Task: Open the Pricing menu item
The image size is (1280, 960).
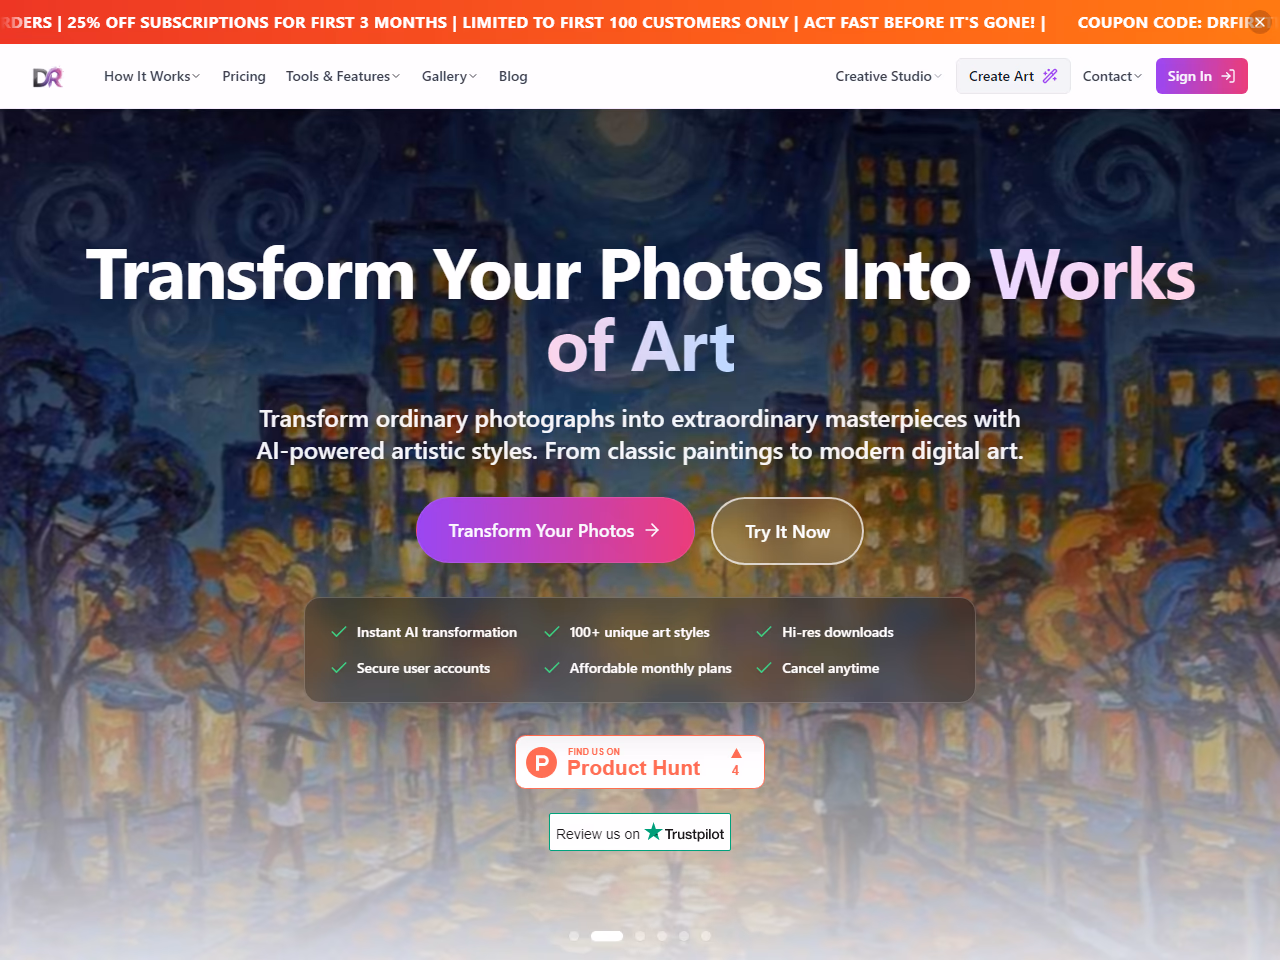Action: pos(244,76)
